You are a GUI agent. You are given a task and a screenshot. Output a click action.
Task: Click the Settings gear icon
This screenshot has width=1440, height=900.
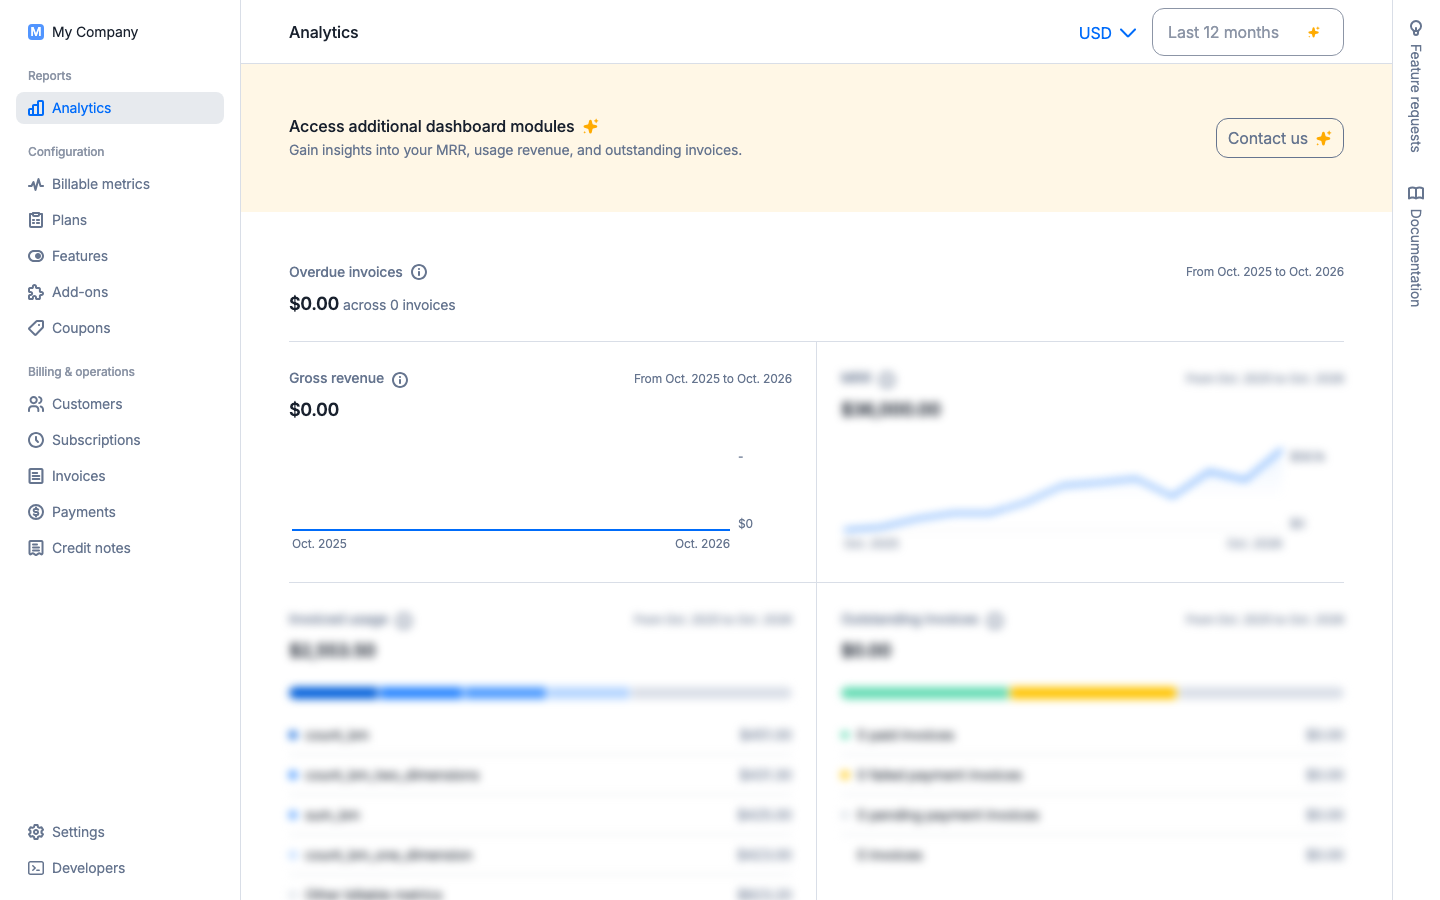click(x=36, y=832)
